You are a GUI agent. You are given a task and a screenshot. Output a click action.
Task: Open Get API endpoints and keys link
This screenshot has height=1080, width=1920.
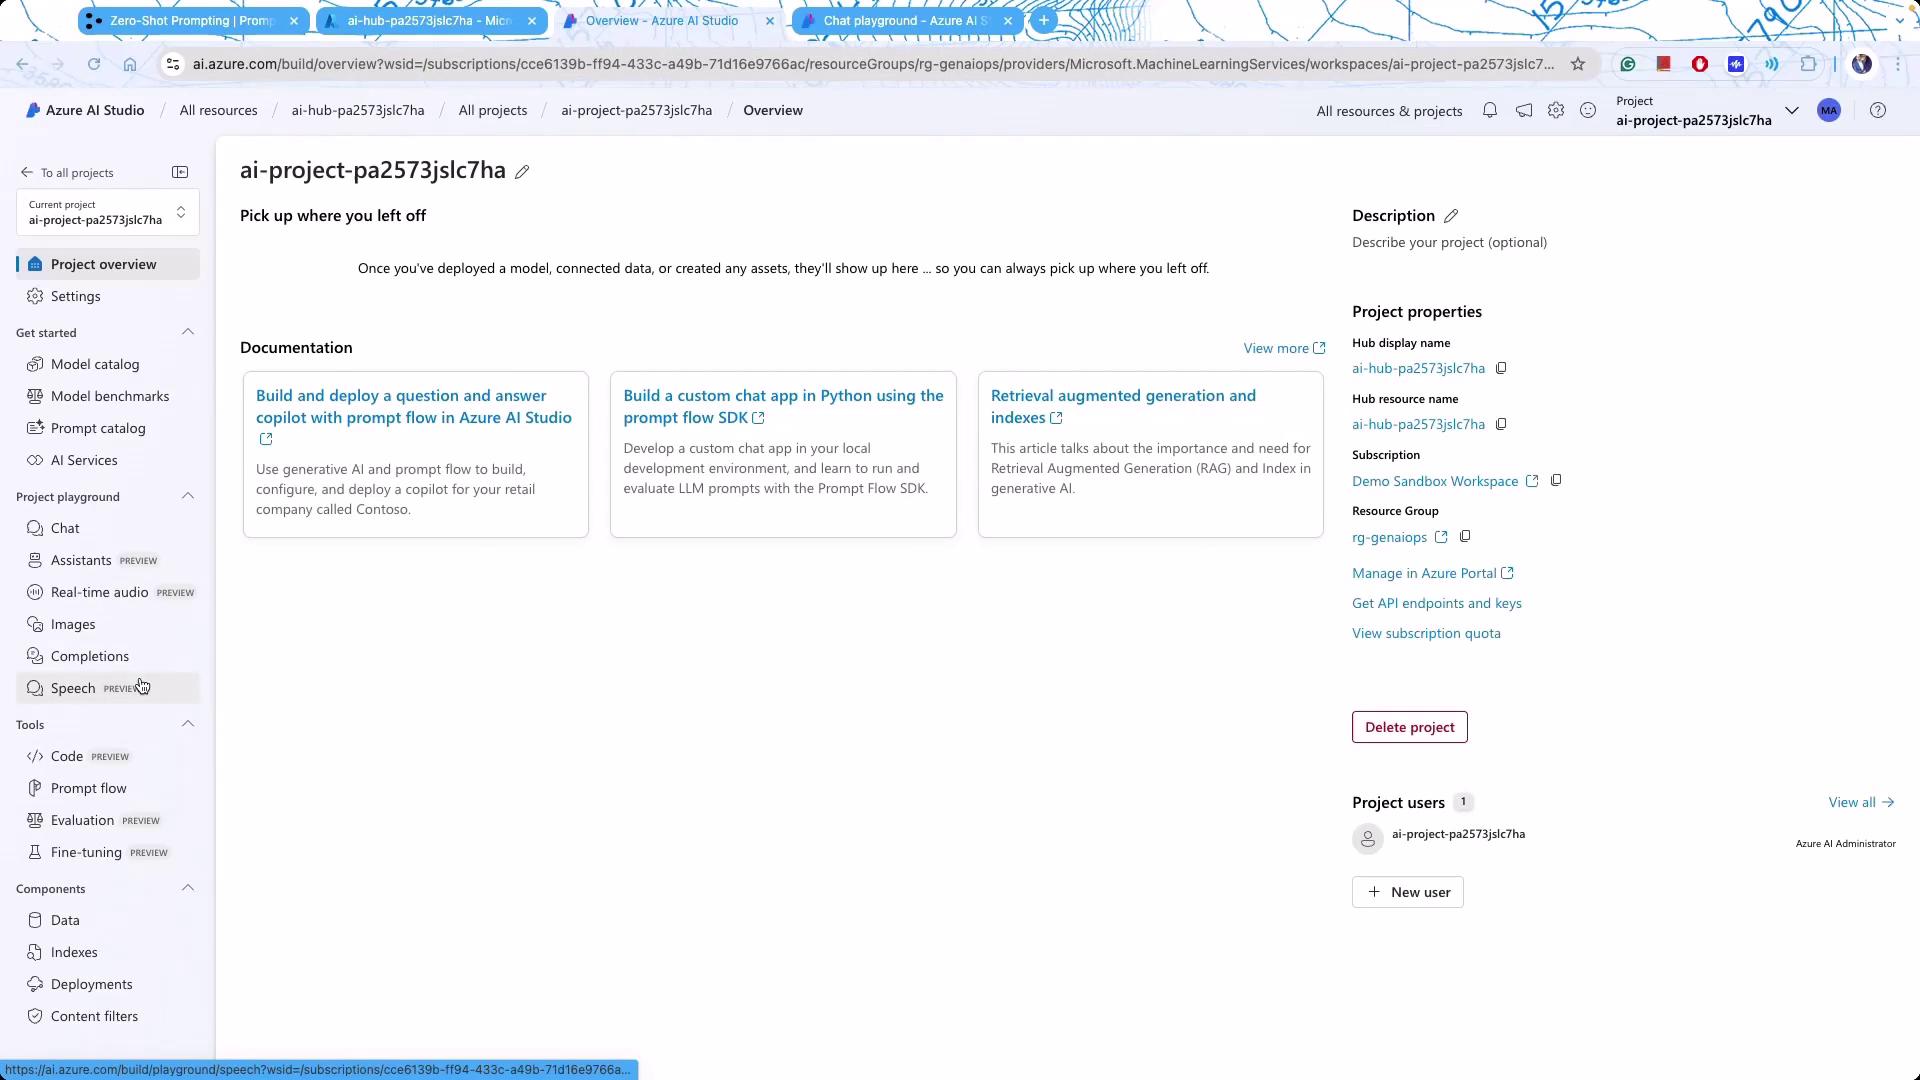point(1436,603)
